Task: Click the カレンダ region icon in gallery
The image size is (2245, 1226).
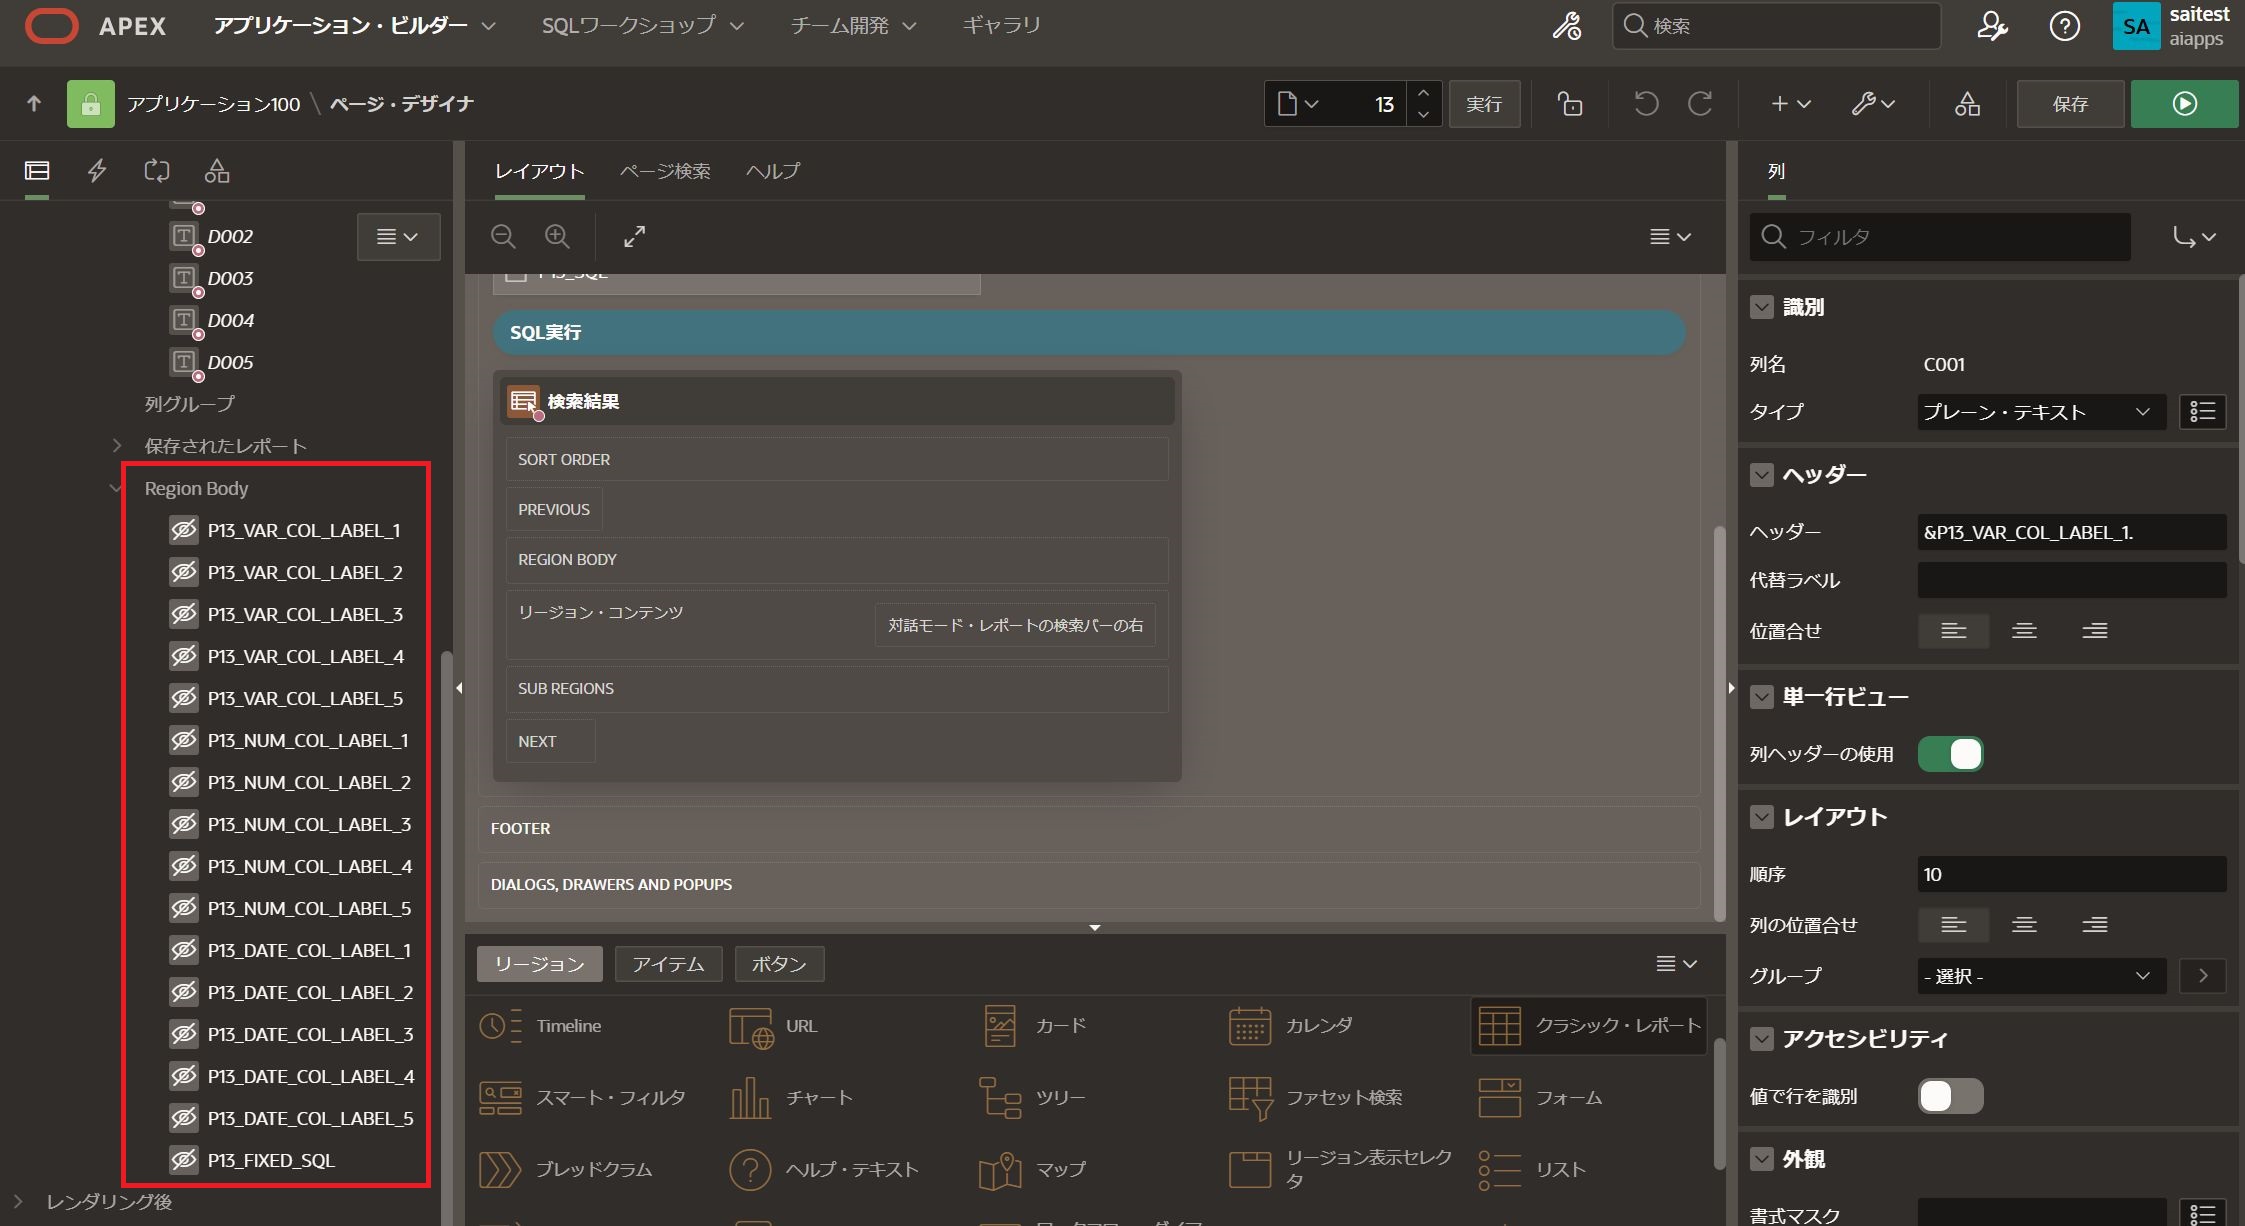Action: [x=1251, y=1025]
